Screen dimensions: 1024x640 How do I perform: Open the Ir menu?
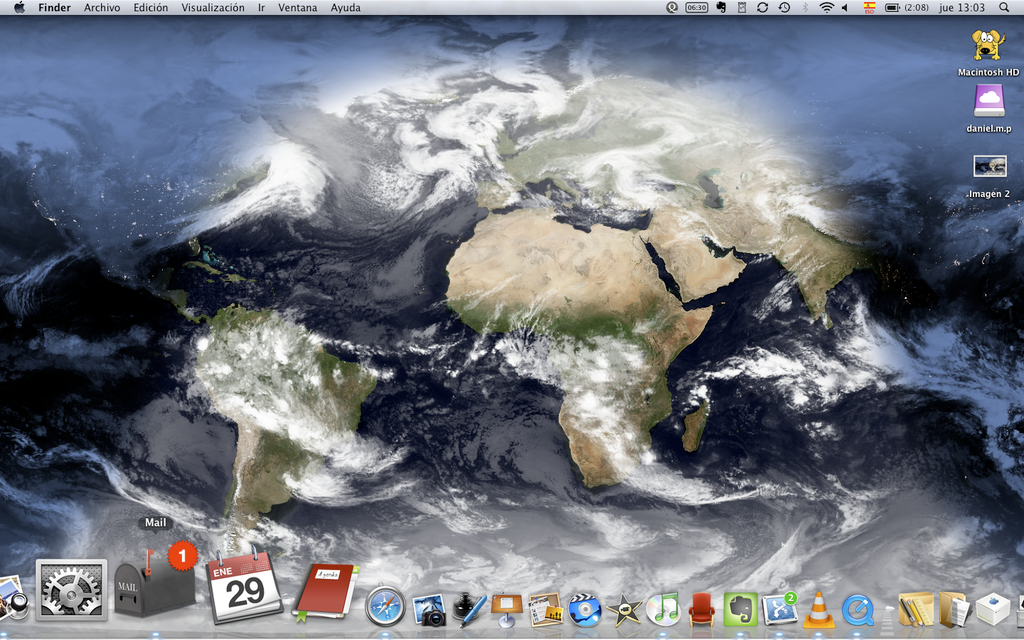click(261, 8)
